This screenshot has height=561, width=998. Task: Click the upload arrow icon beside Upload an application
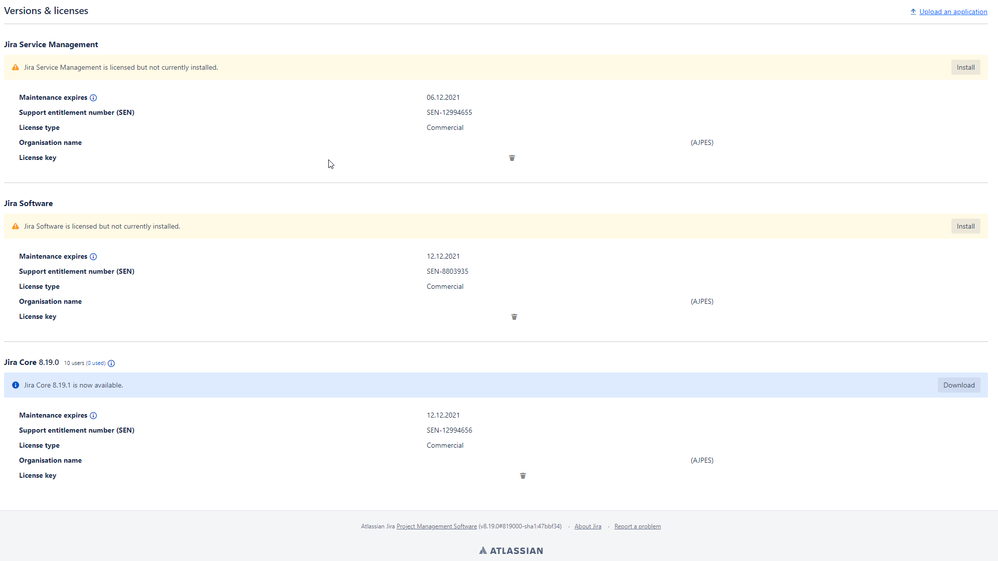(x=913, y=11)
